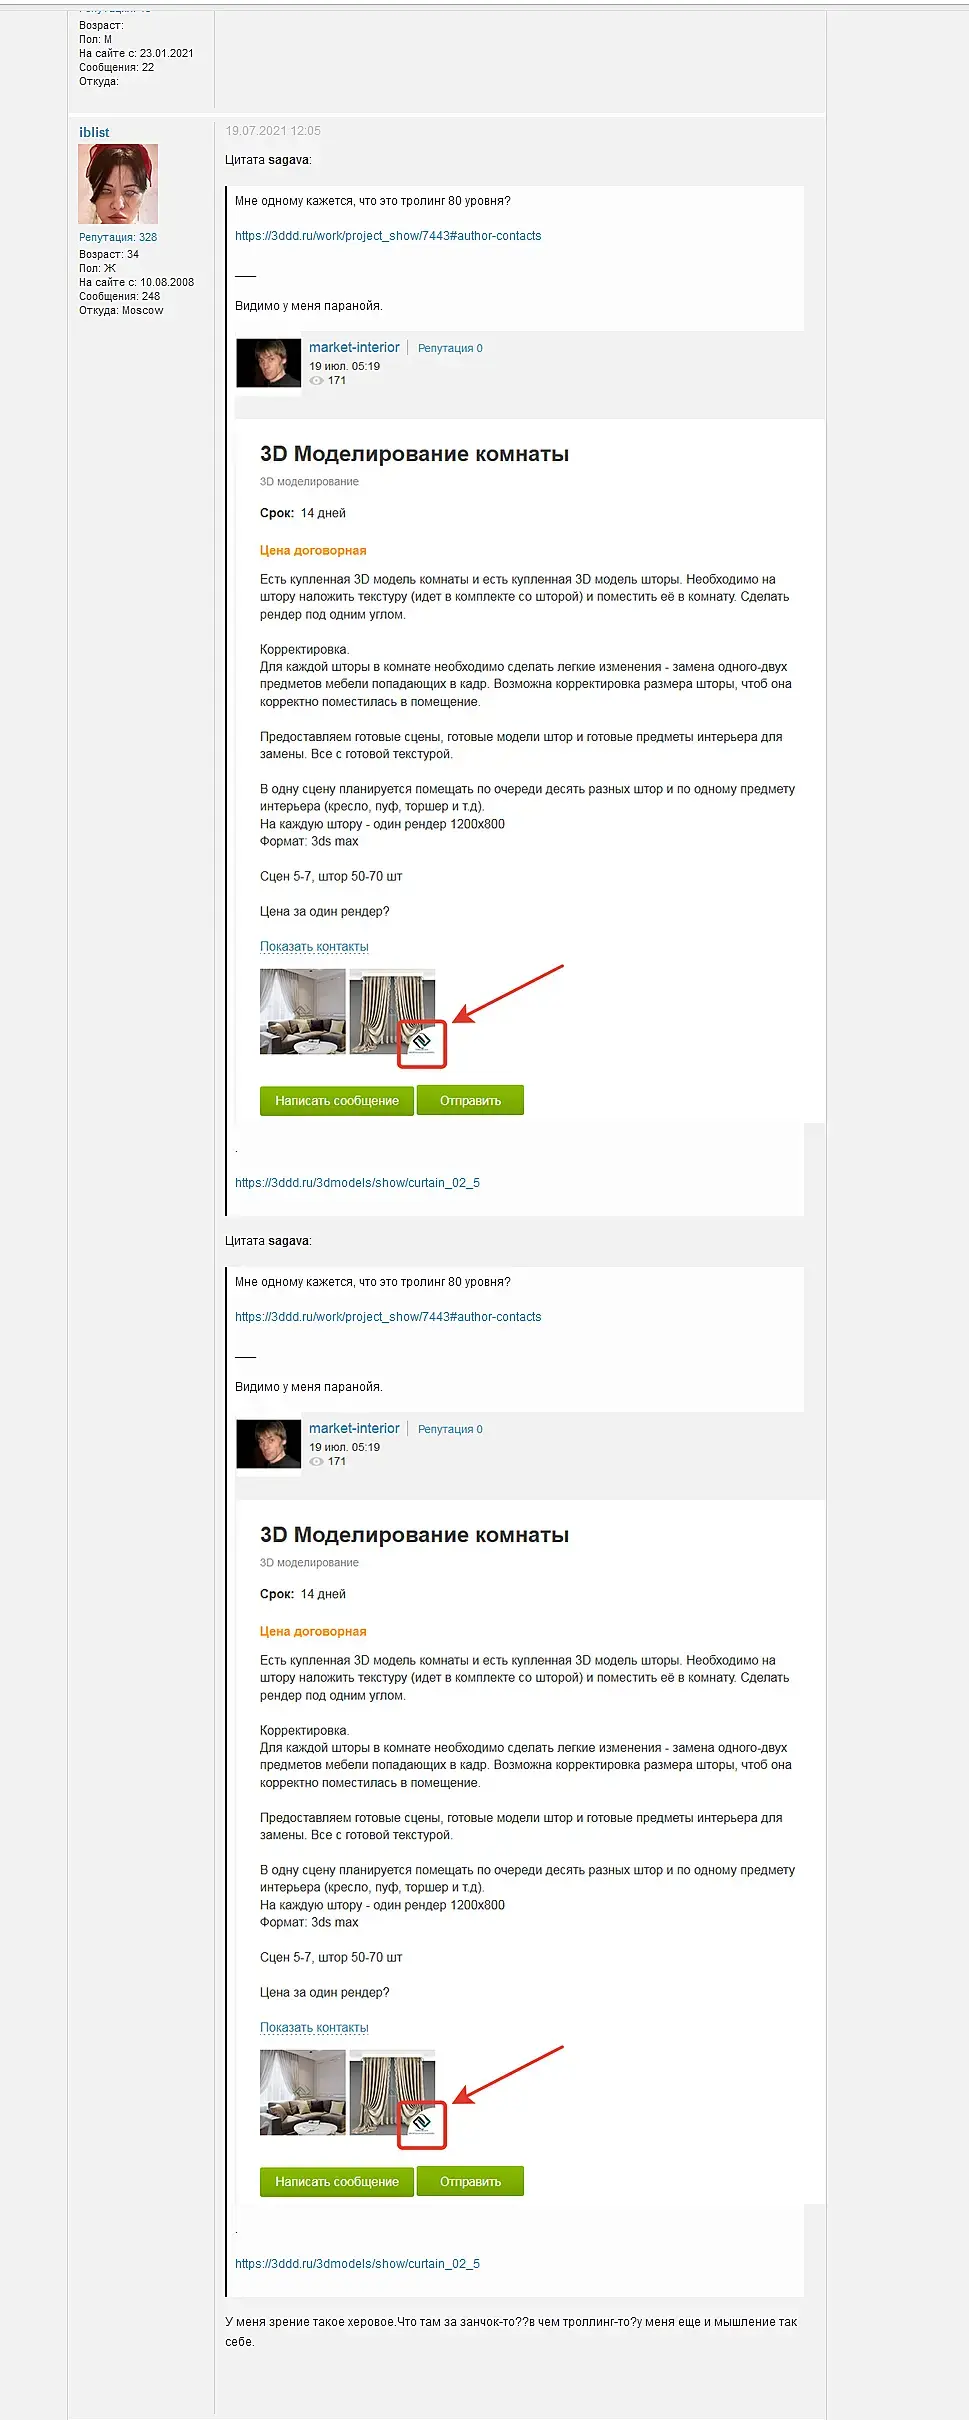Click first 'Написать сообщение' green button
Viewport: 969px width, 2420px height.
pos(337,1100)
